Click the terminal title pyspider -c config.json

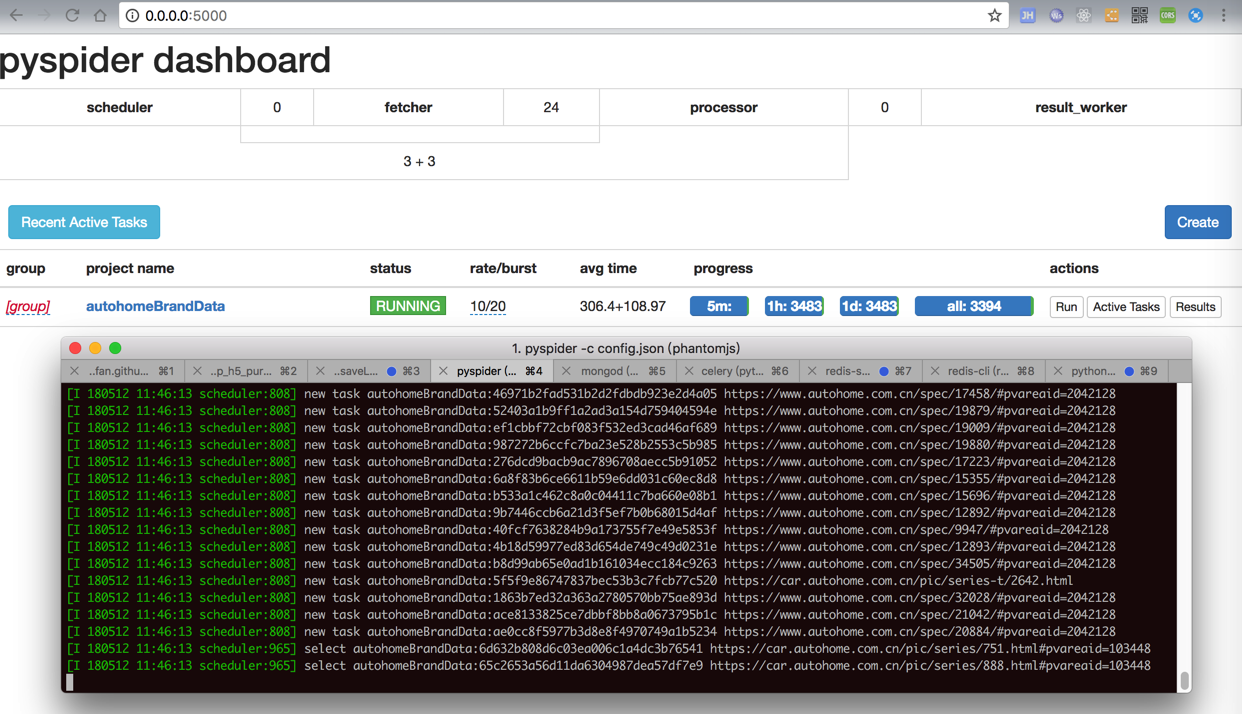click(626, 348)
